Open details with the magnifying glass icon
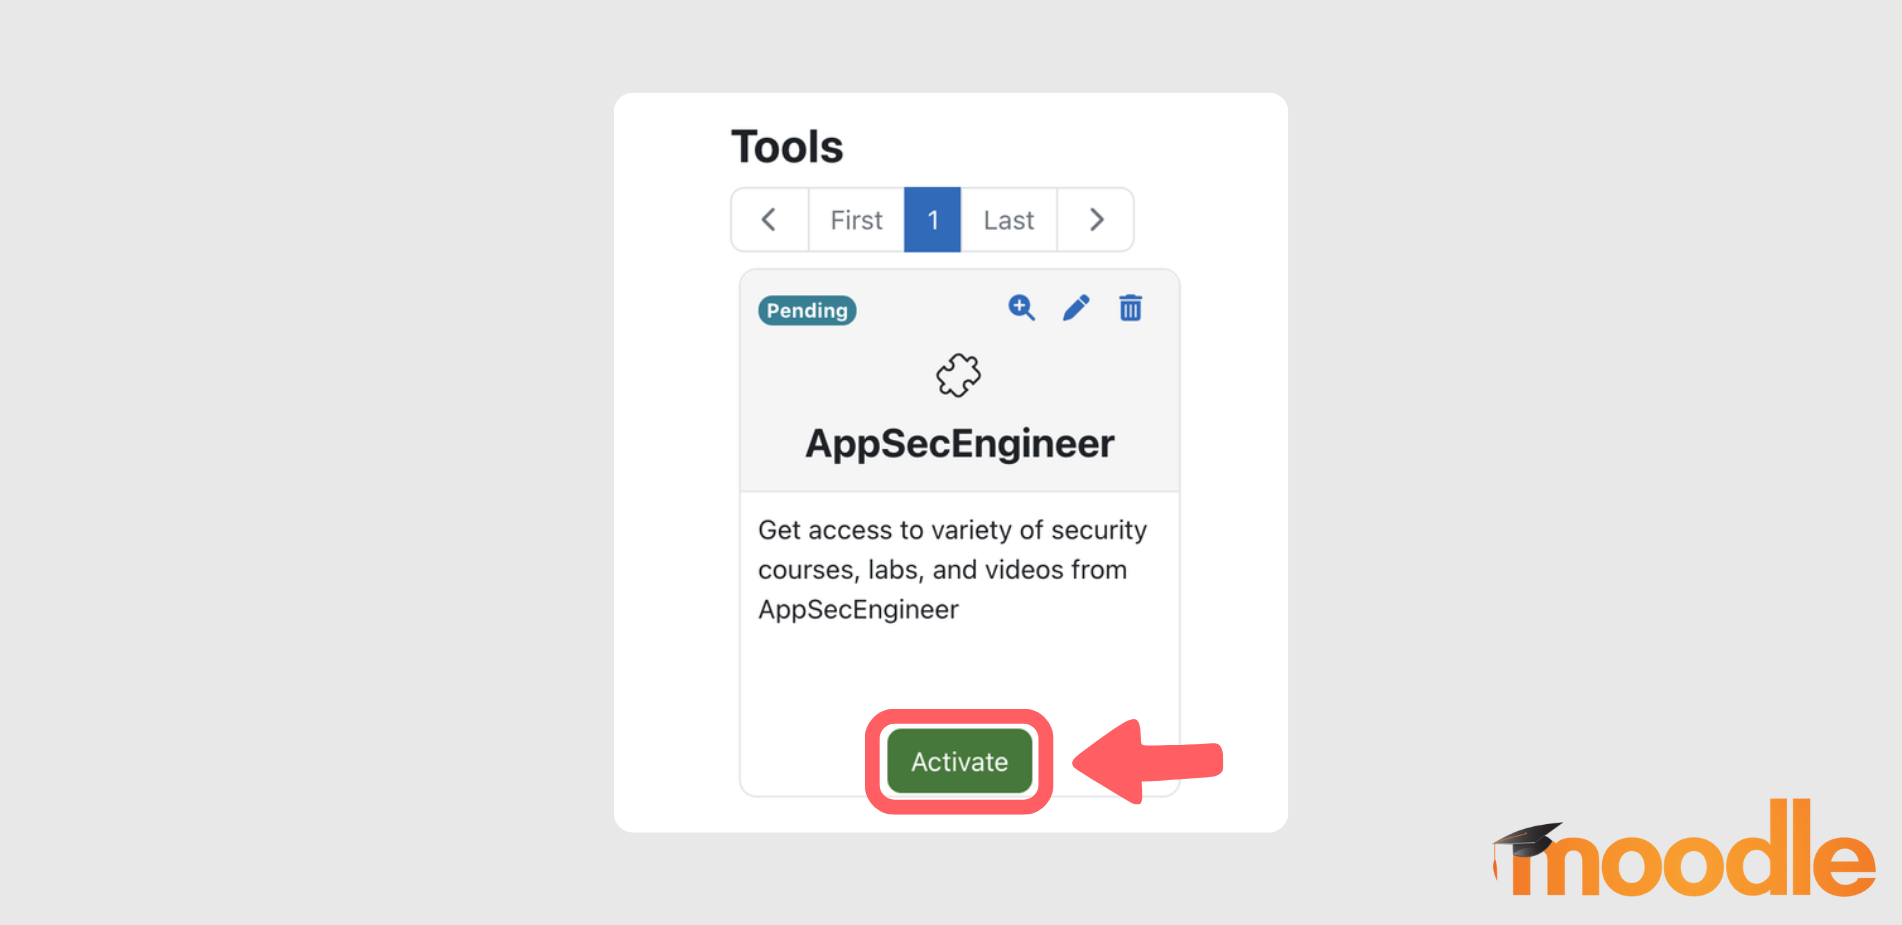1902x925 pixels. tap(1021, 308)
